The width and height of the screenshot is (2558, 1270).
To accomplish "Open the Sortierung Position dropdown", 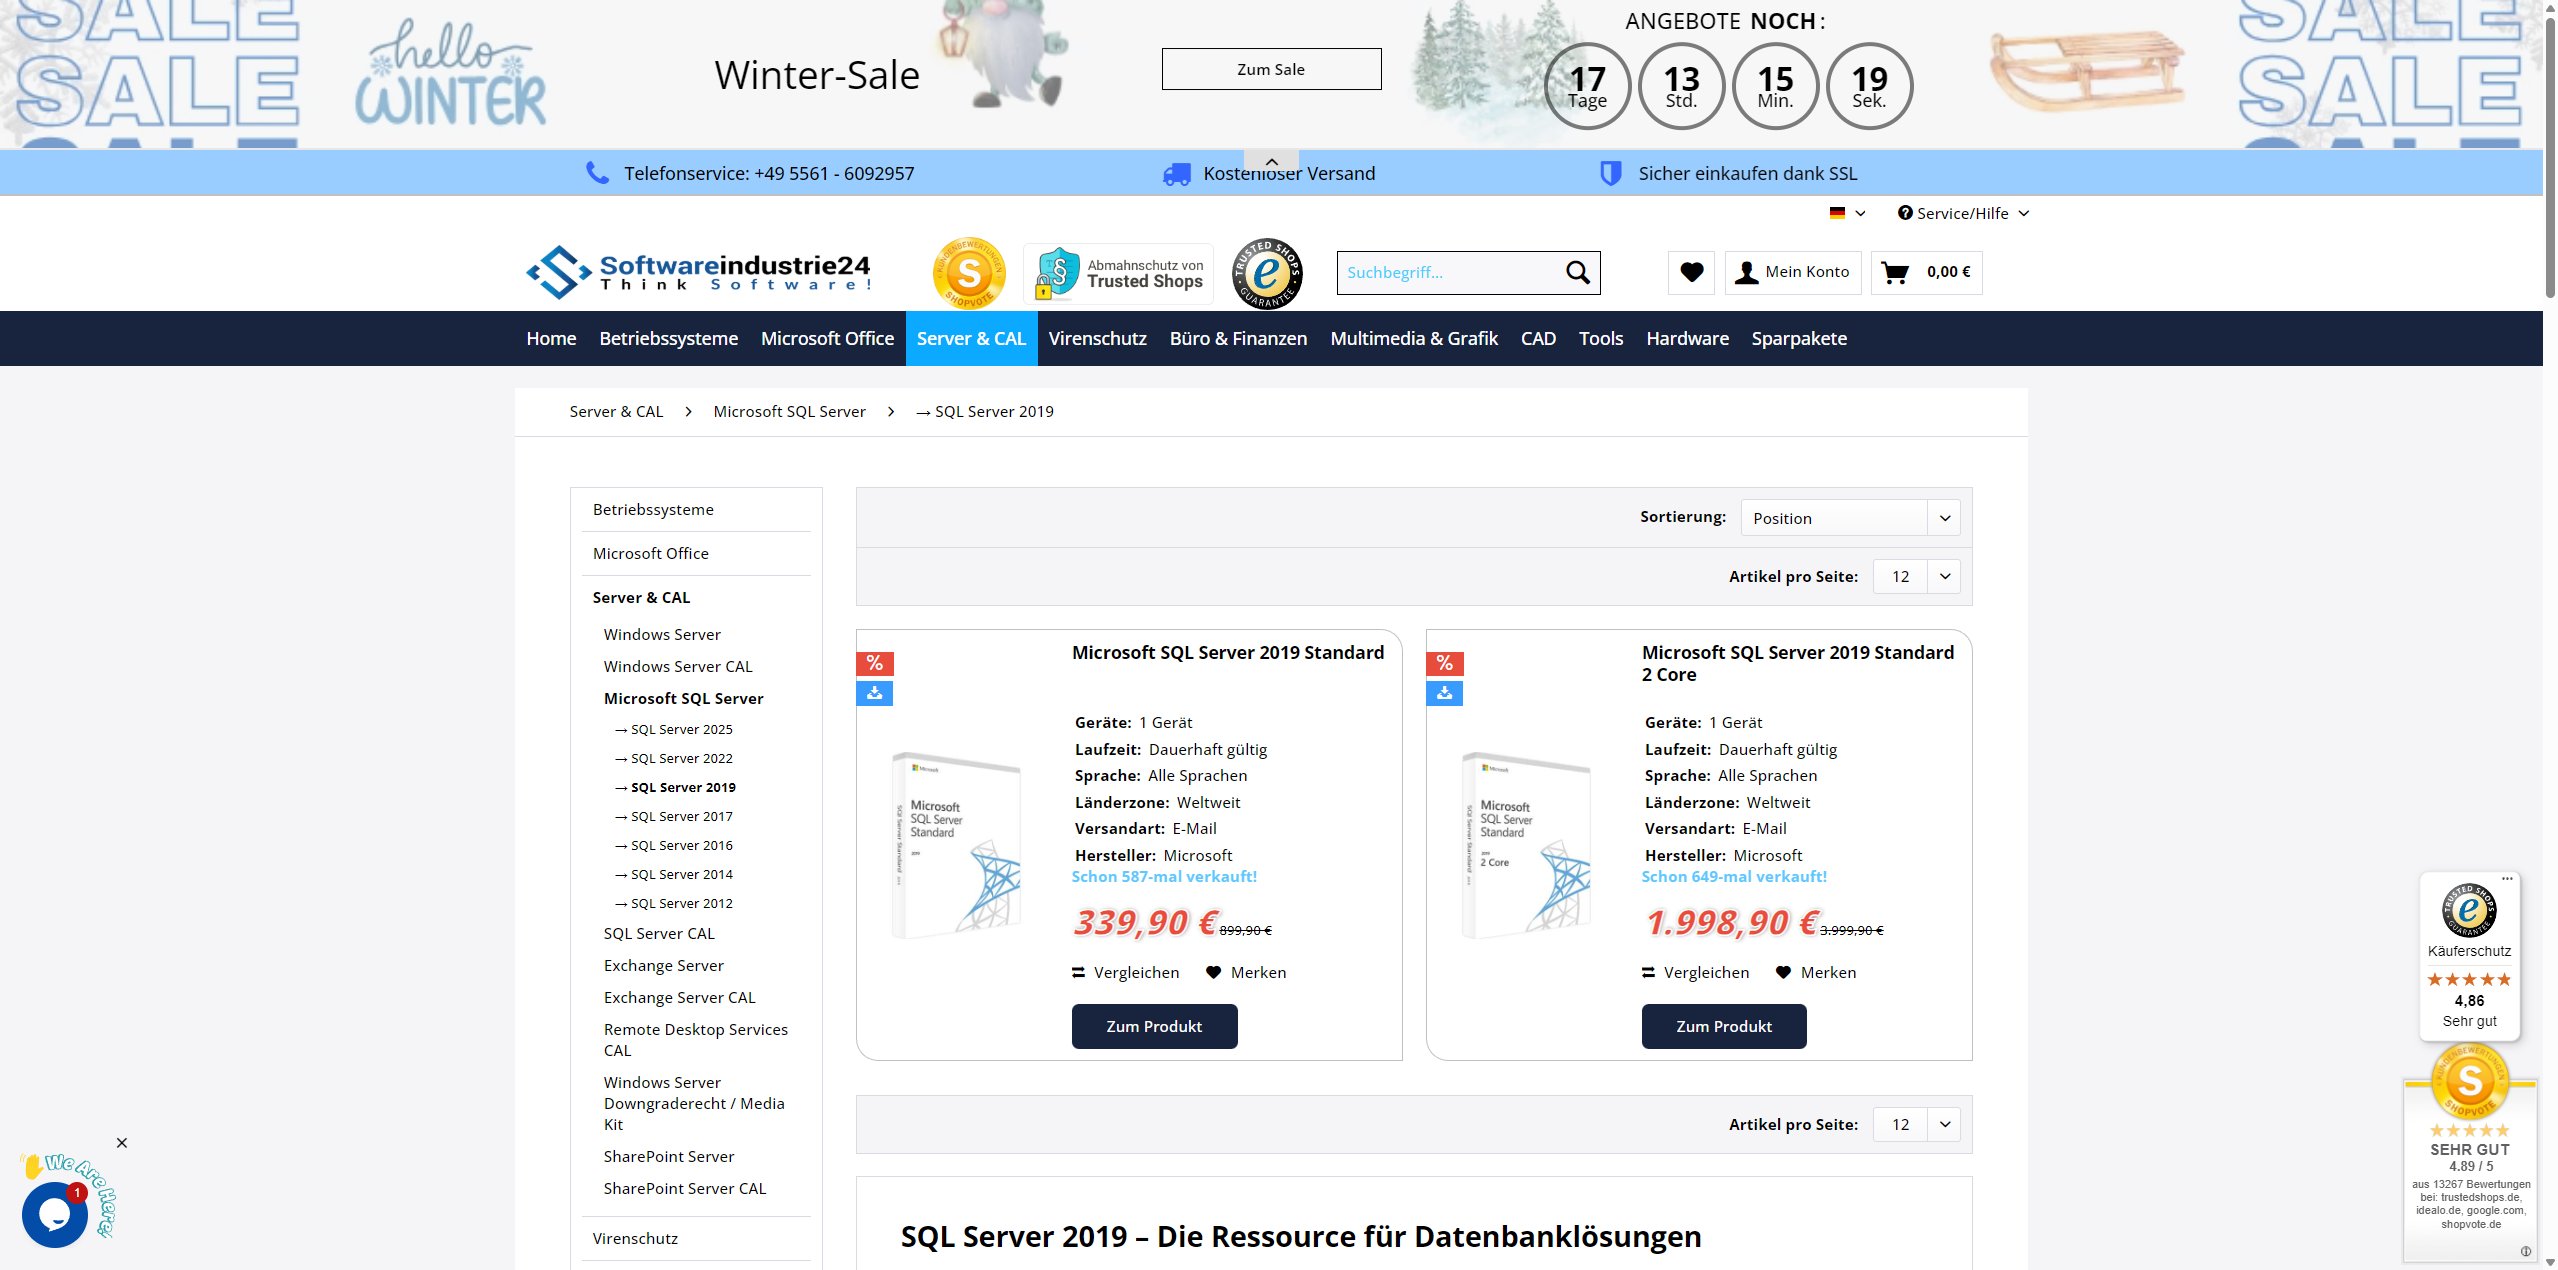I will pos(1849,518).
